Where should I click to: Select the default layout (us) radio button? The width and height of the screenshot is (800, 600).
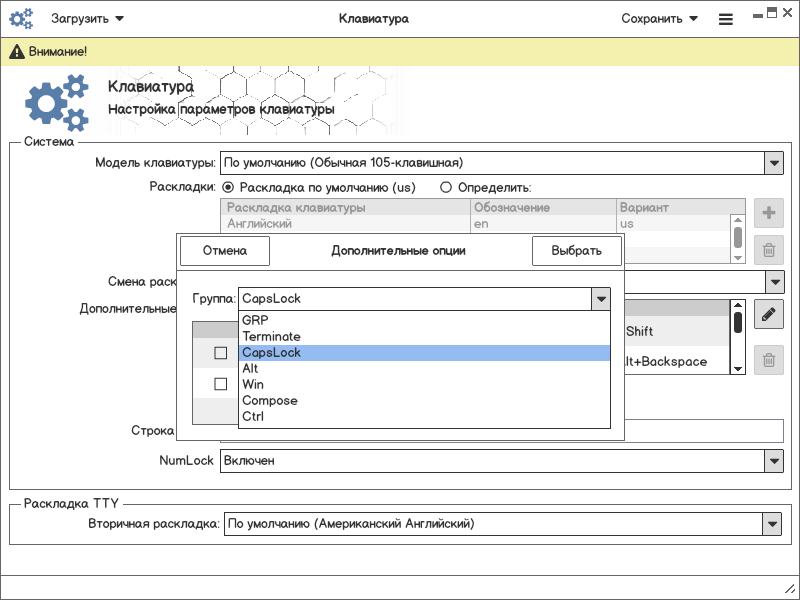point(228,187)
